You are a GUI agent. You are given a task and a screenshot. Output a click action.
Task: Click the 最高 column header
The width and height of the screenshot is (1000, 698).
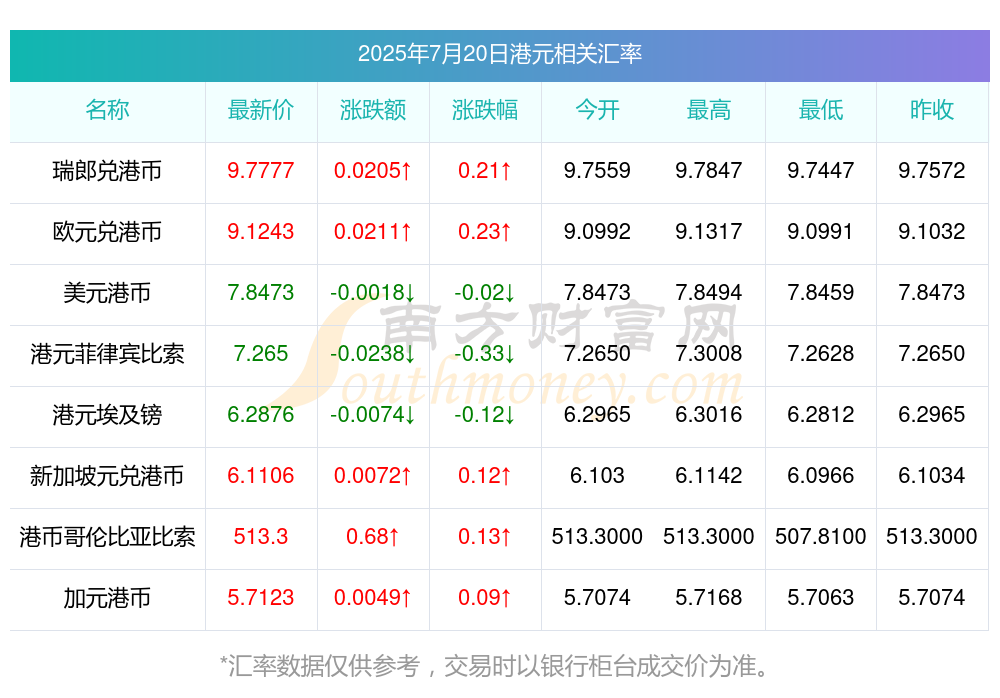pos(709,110)
